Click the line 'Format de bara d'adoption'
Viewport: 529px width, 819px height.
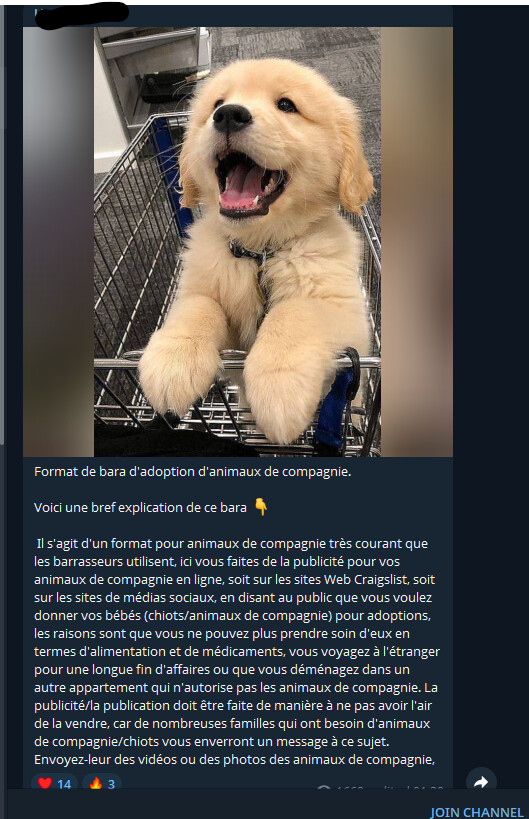click(193, 472)
